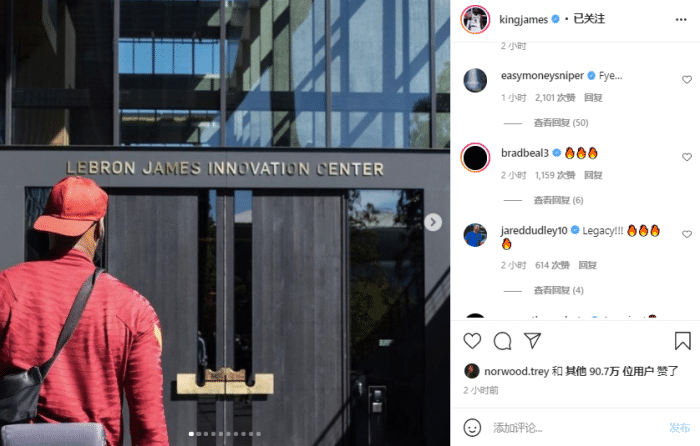The image size is (700, 446).
Task: Expand the 6 replies under bradbeal3
Action: (558, 200)
